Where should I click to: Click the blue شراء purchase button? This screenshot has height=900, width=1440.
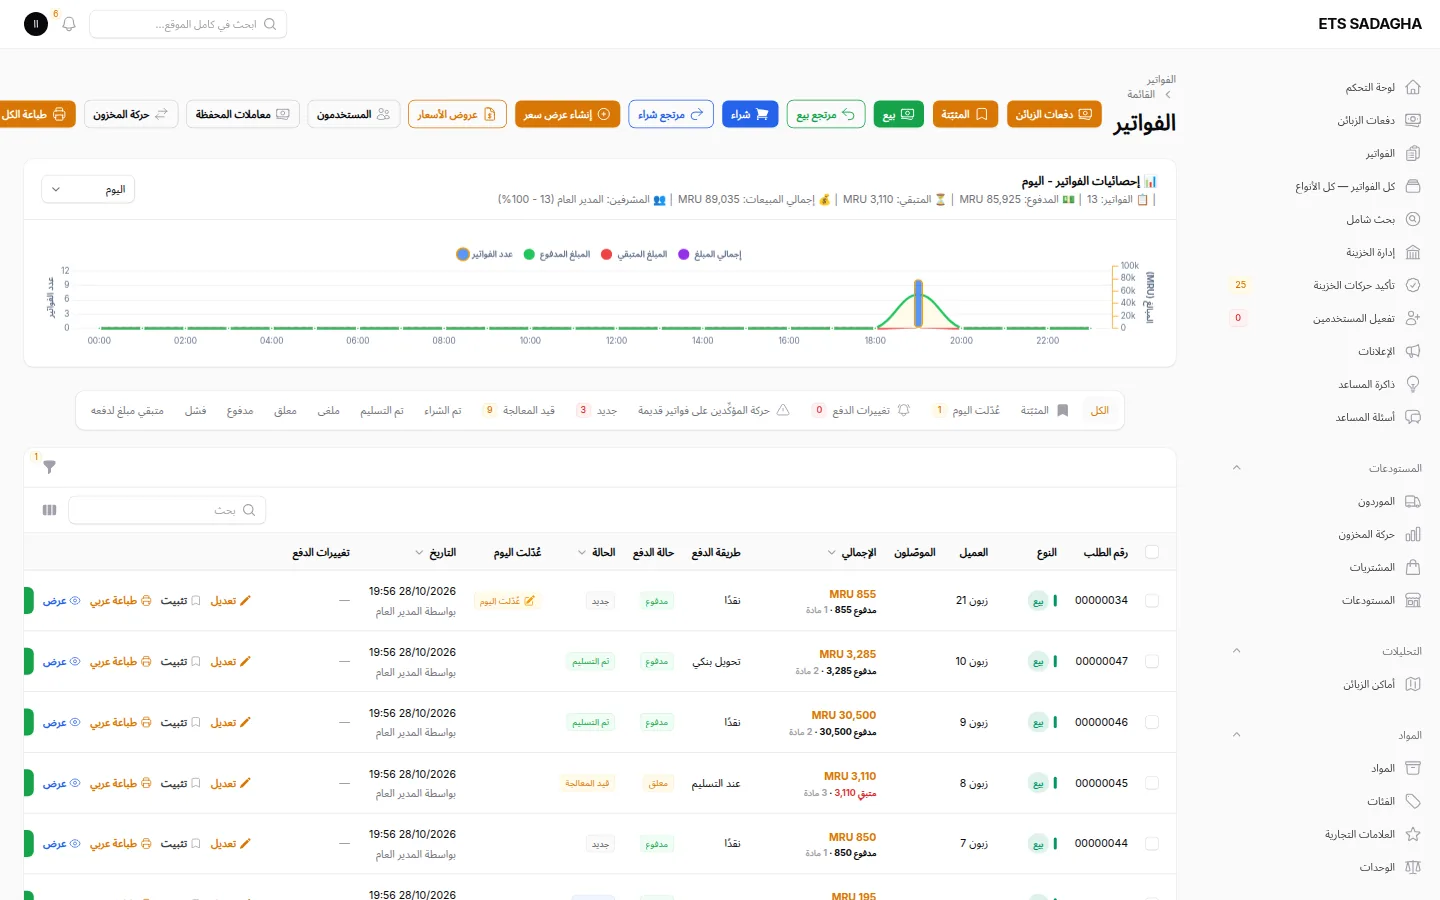(750, 115)
